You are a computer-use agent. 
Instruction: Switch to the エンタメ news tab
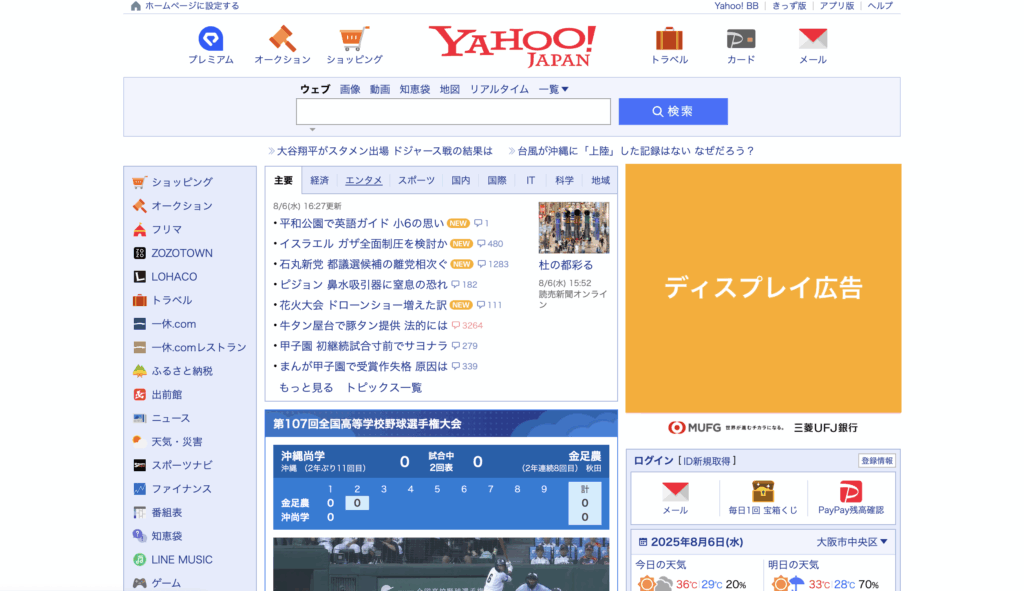coord(364,181)
